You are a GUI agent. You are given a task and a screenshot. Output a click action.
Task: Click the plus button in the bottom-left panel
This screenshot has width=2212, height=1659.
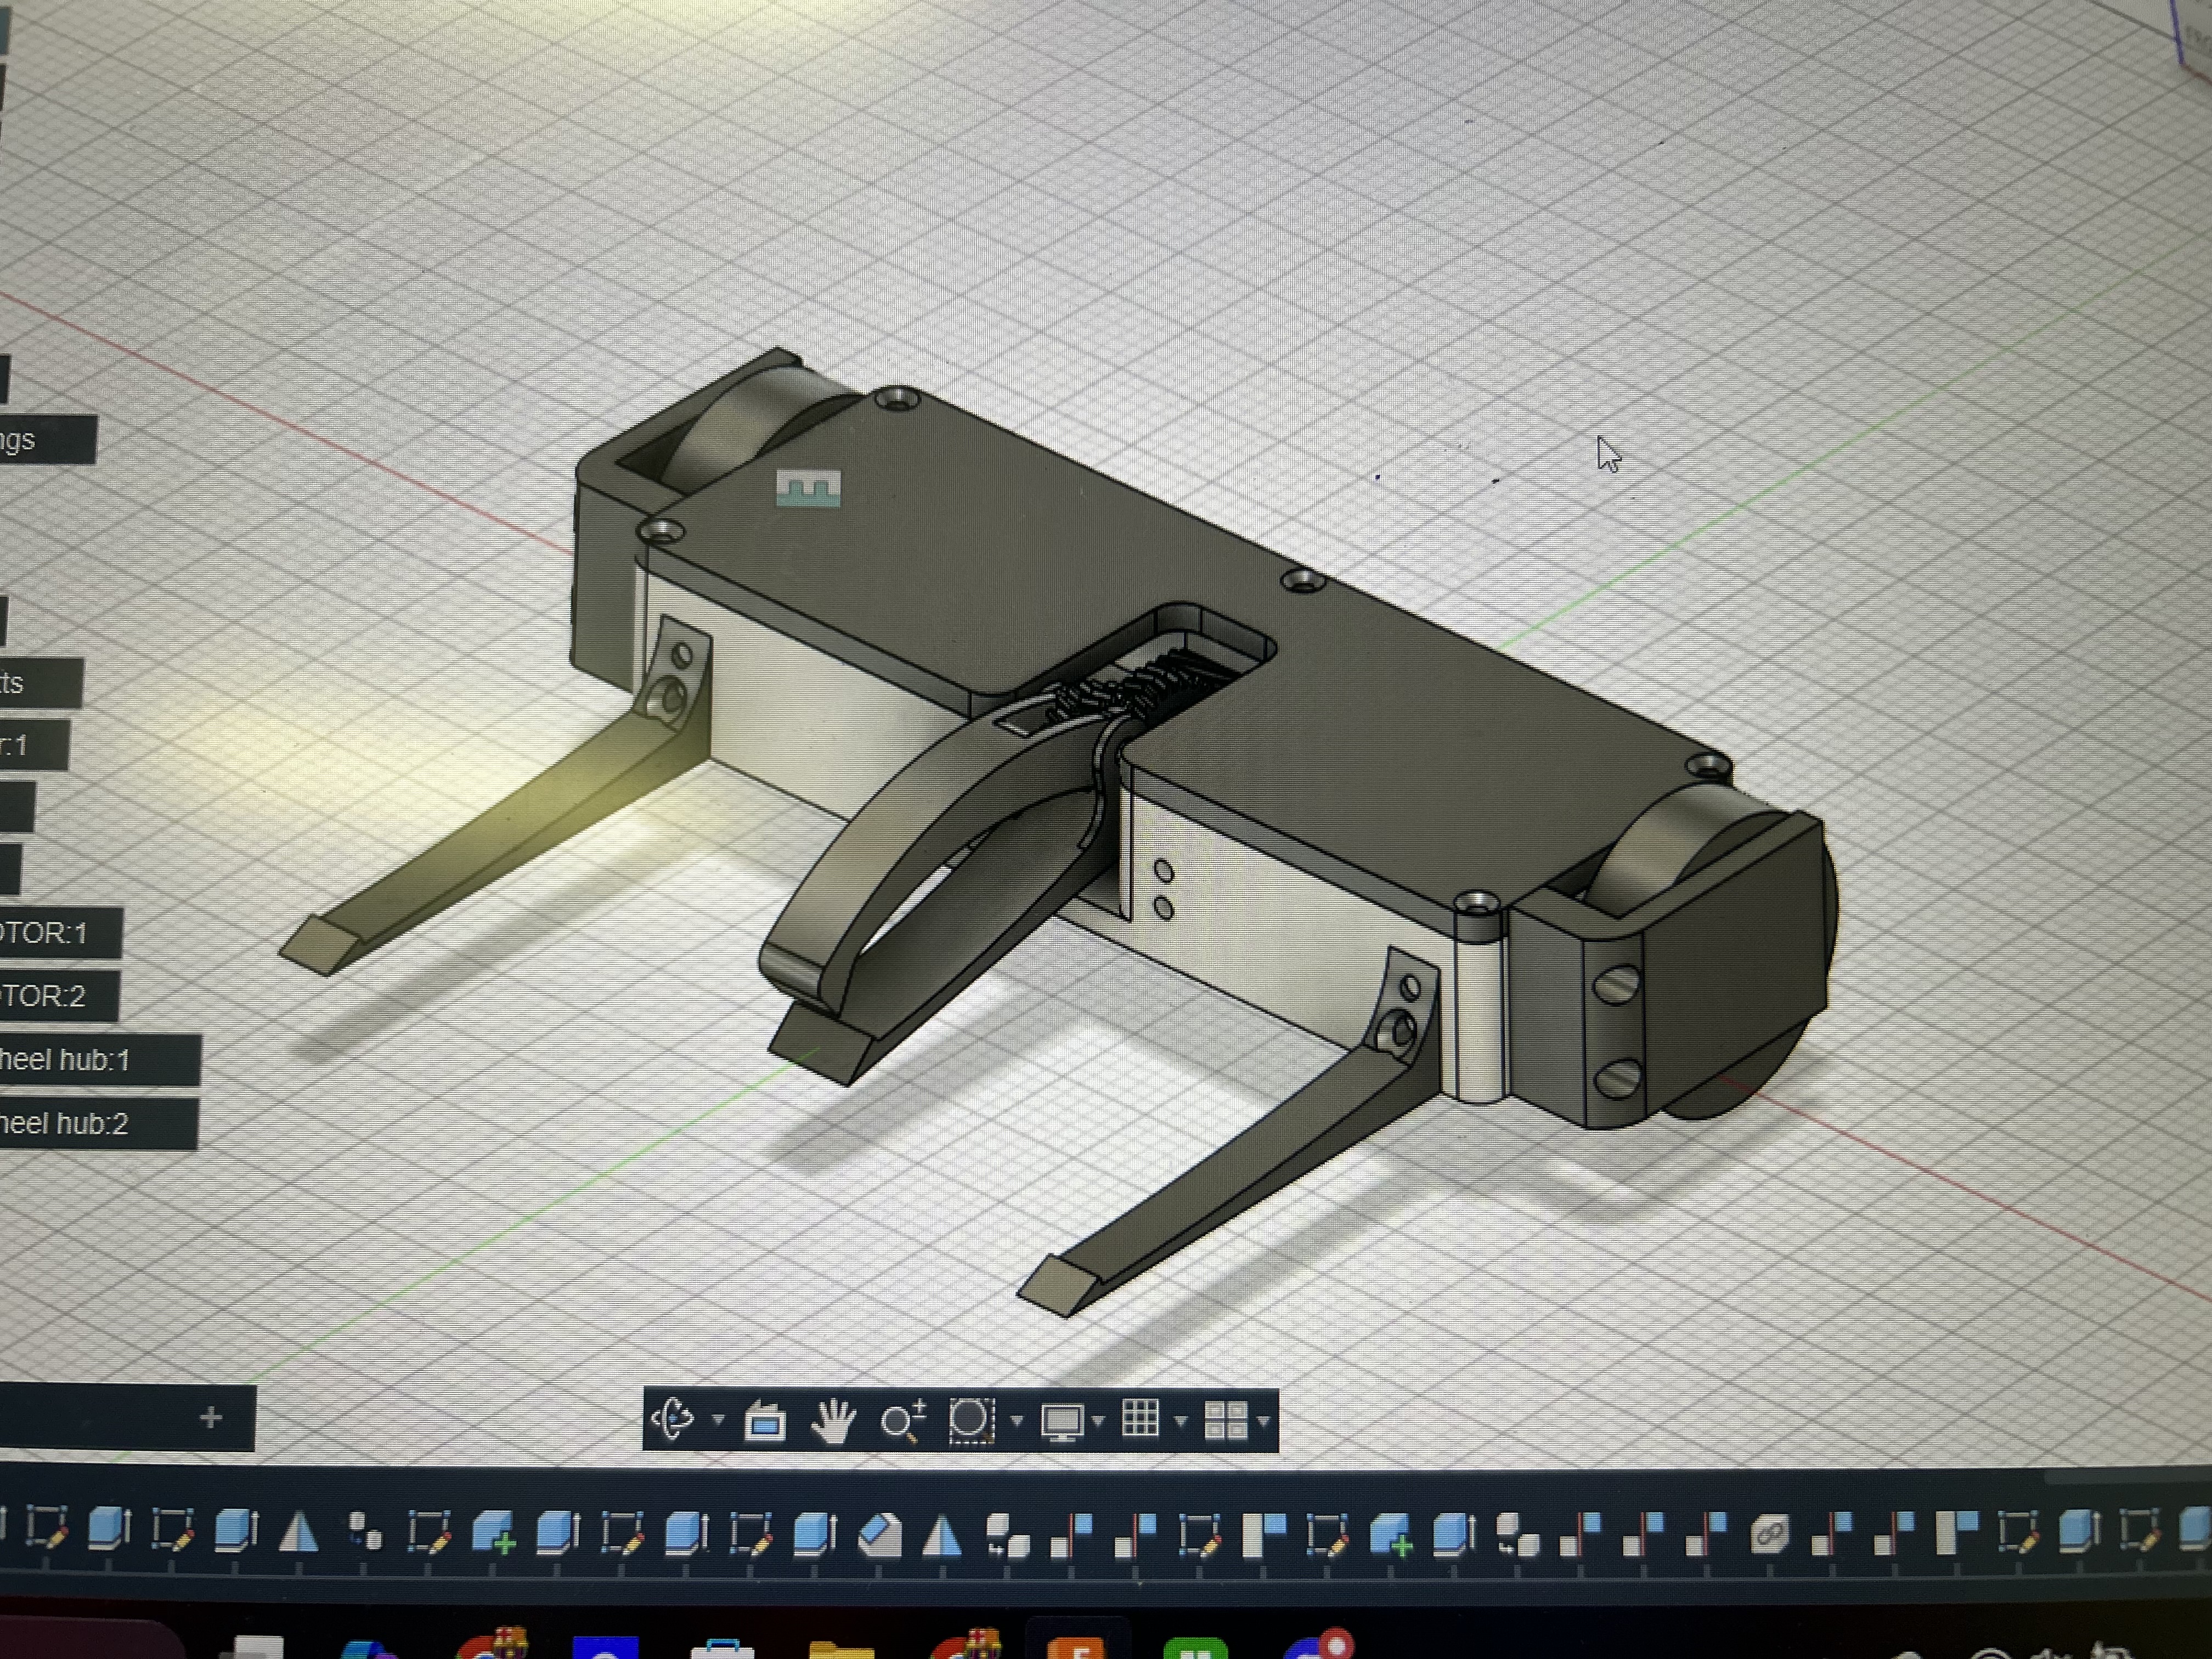coord(210,1417)
